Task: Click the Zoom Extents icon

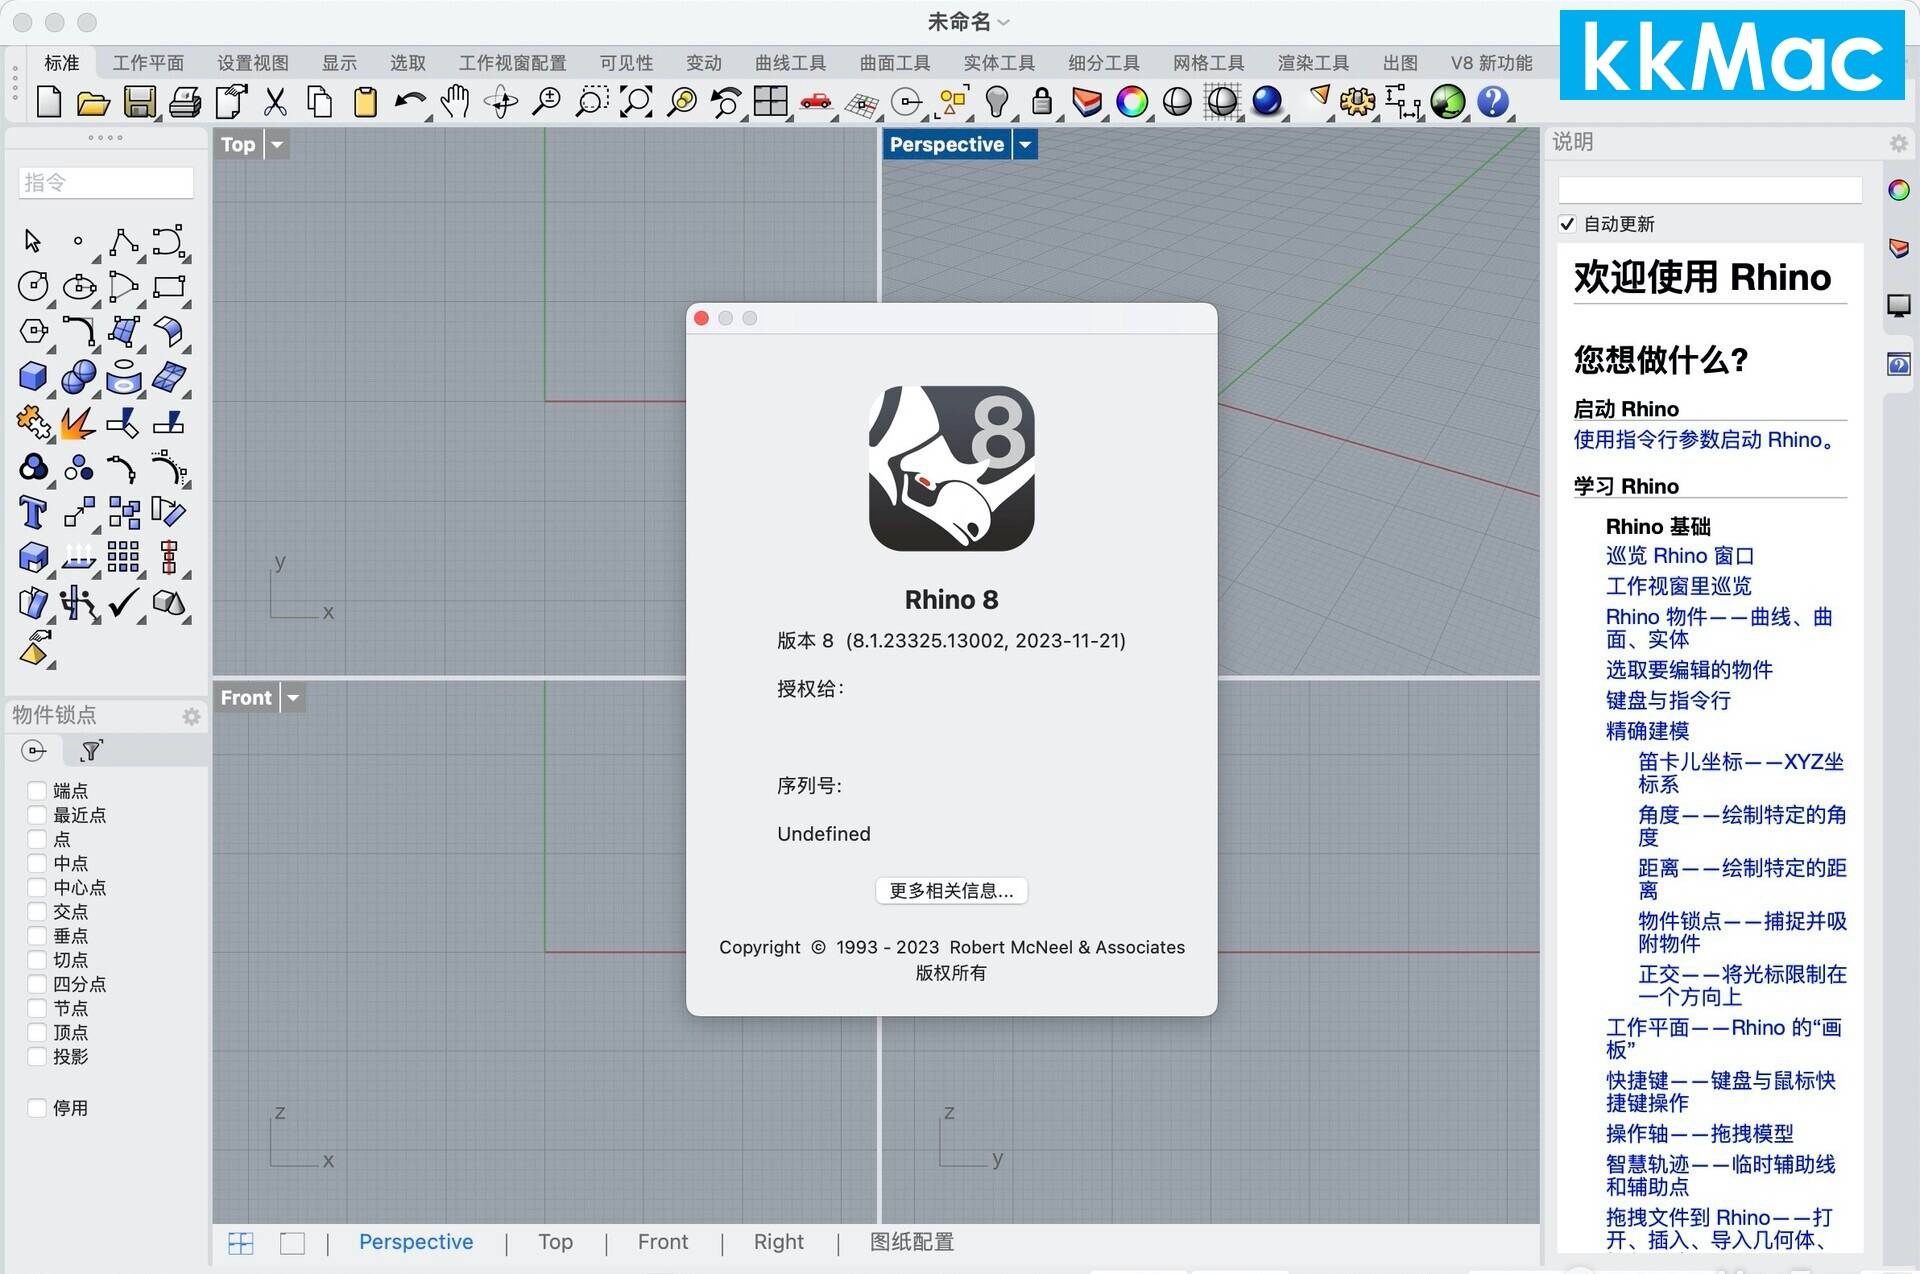Action: (x=636, y=102)
